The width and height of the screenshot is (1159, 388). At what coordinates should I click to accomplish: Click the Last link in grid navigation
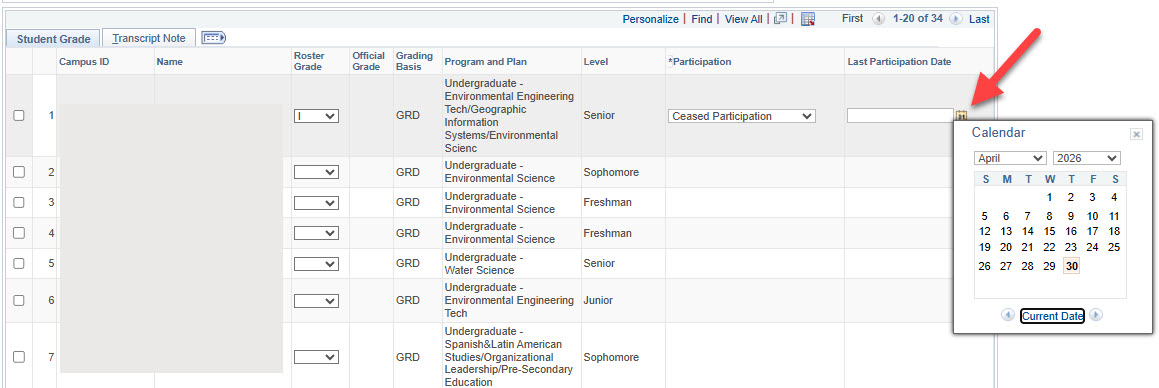[979, 19]
